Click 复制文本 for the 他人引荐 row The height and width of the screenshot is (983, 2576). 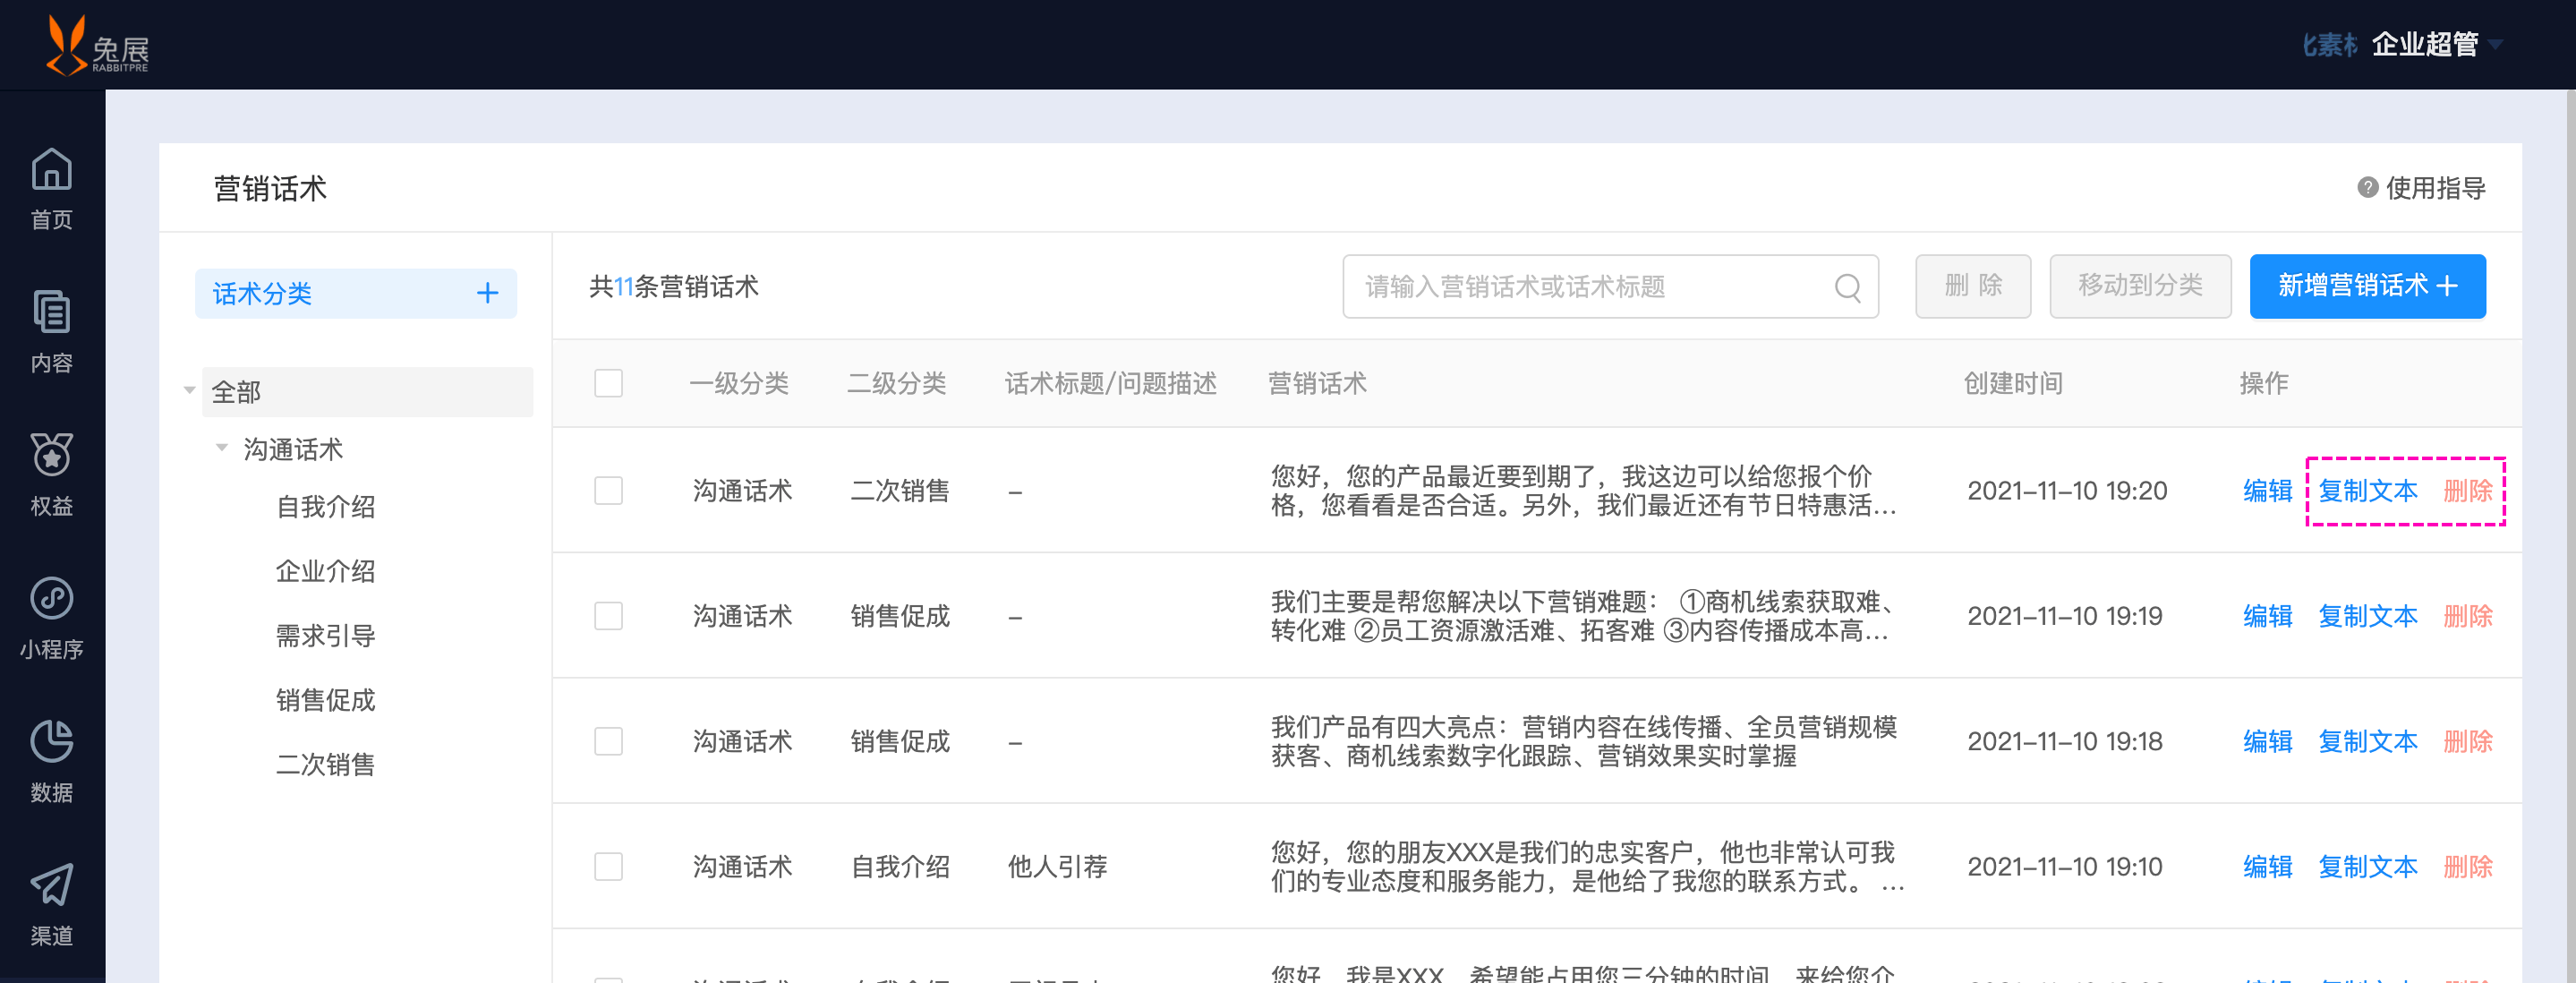2367,866
